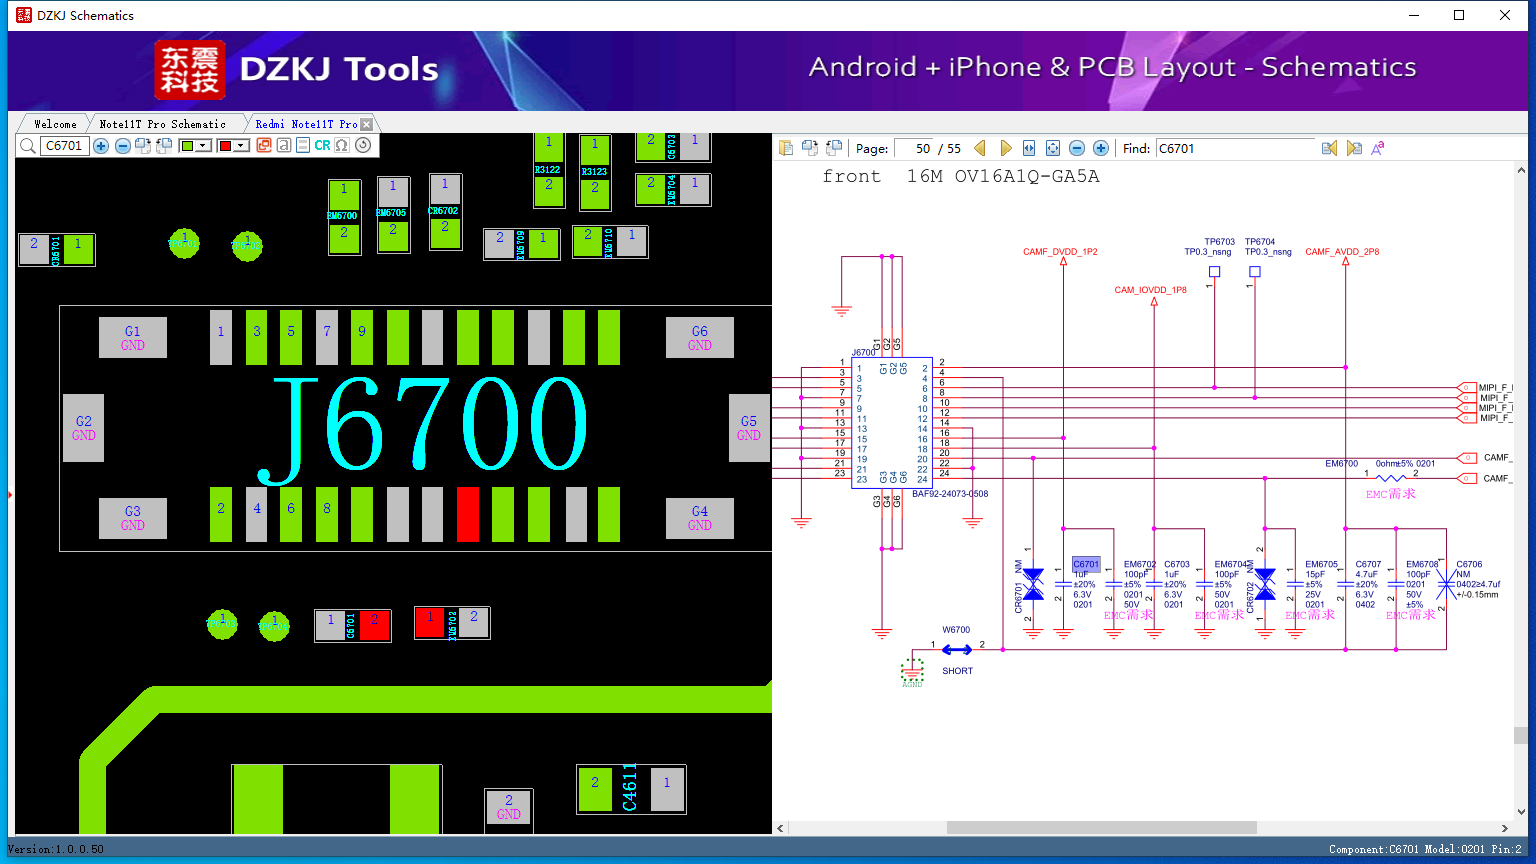Zoom in the schematic viewer
Image resolution: width=1536 pixels, height=864 pixels.
pyautogui.click(x=1101, y=148)
